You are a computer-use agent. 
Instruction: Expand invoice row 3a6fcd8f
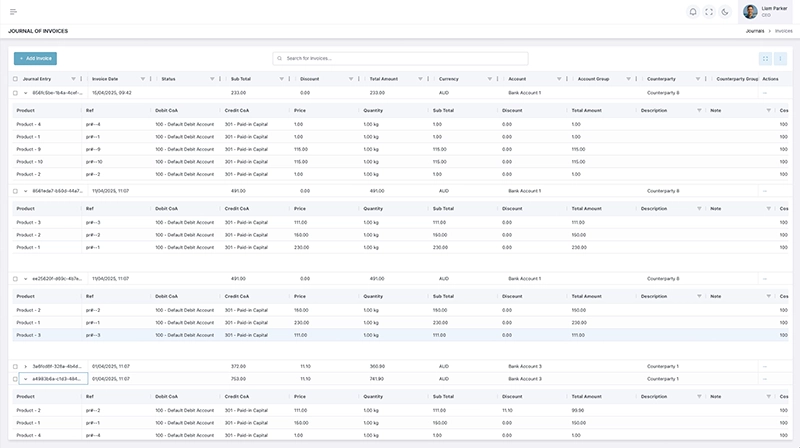pyautogui.click(x=26, y=366)
